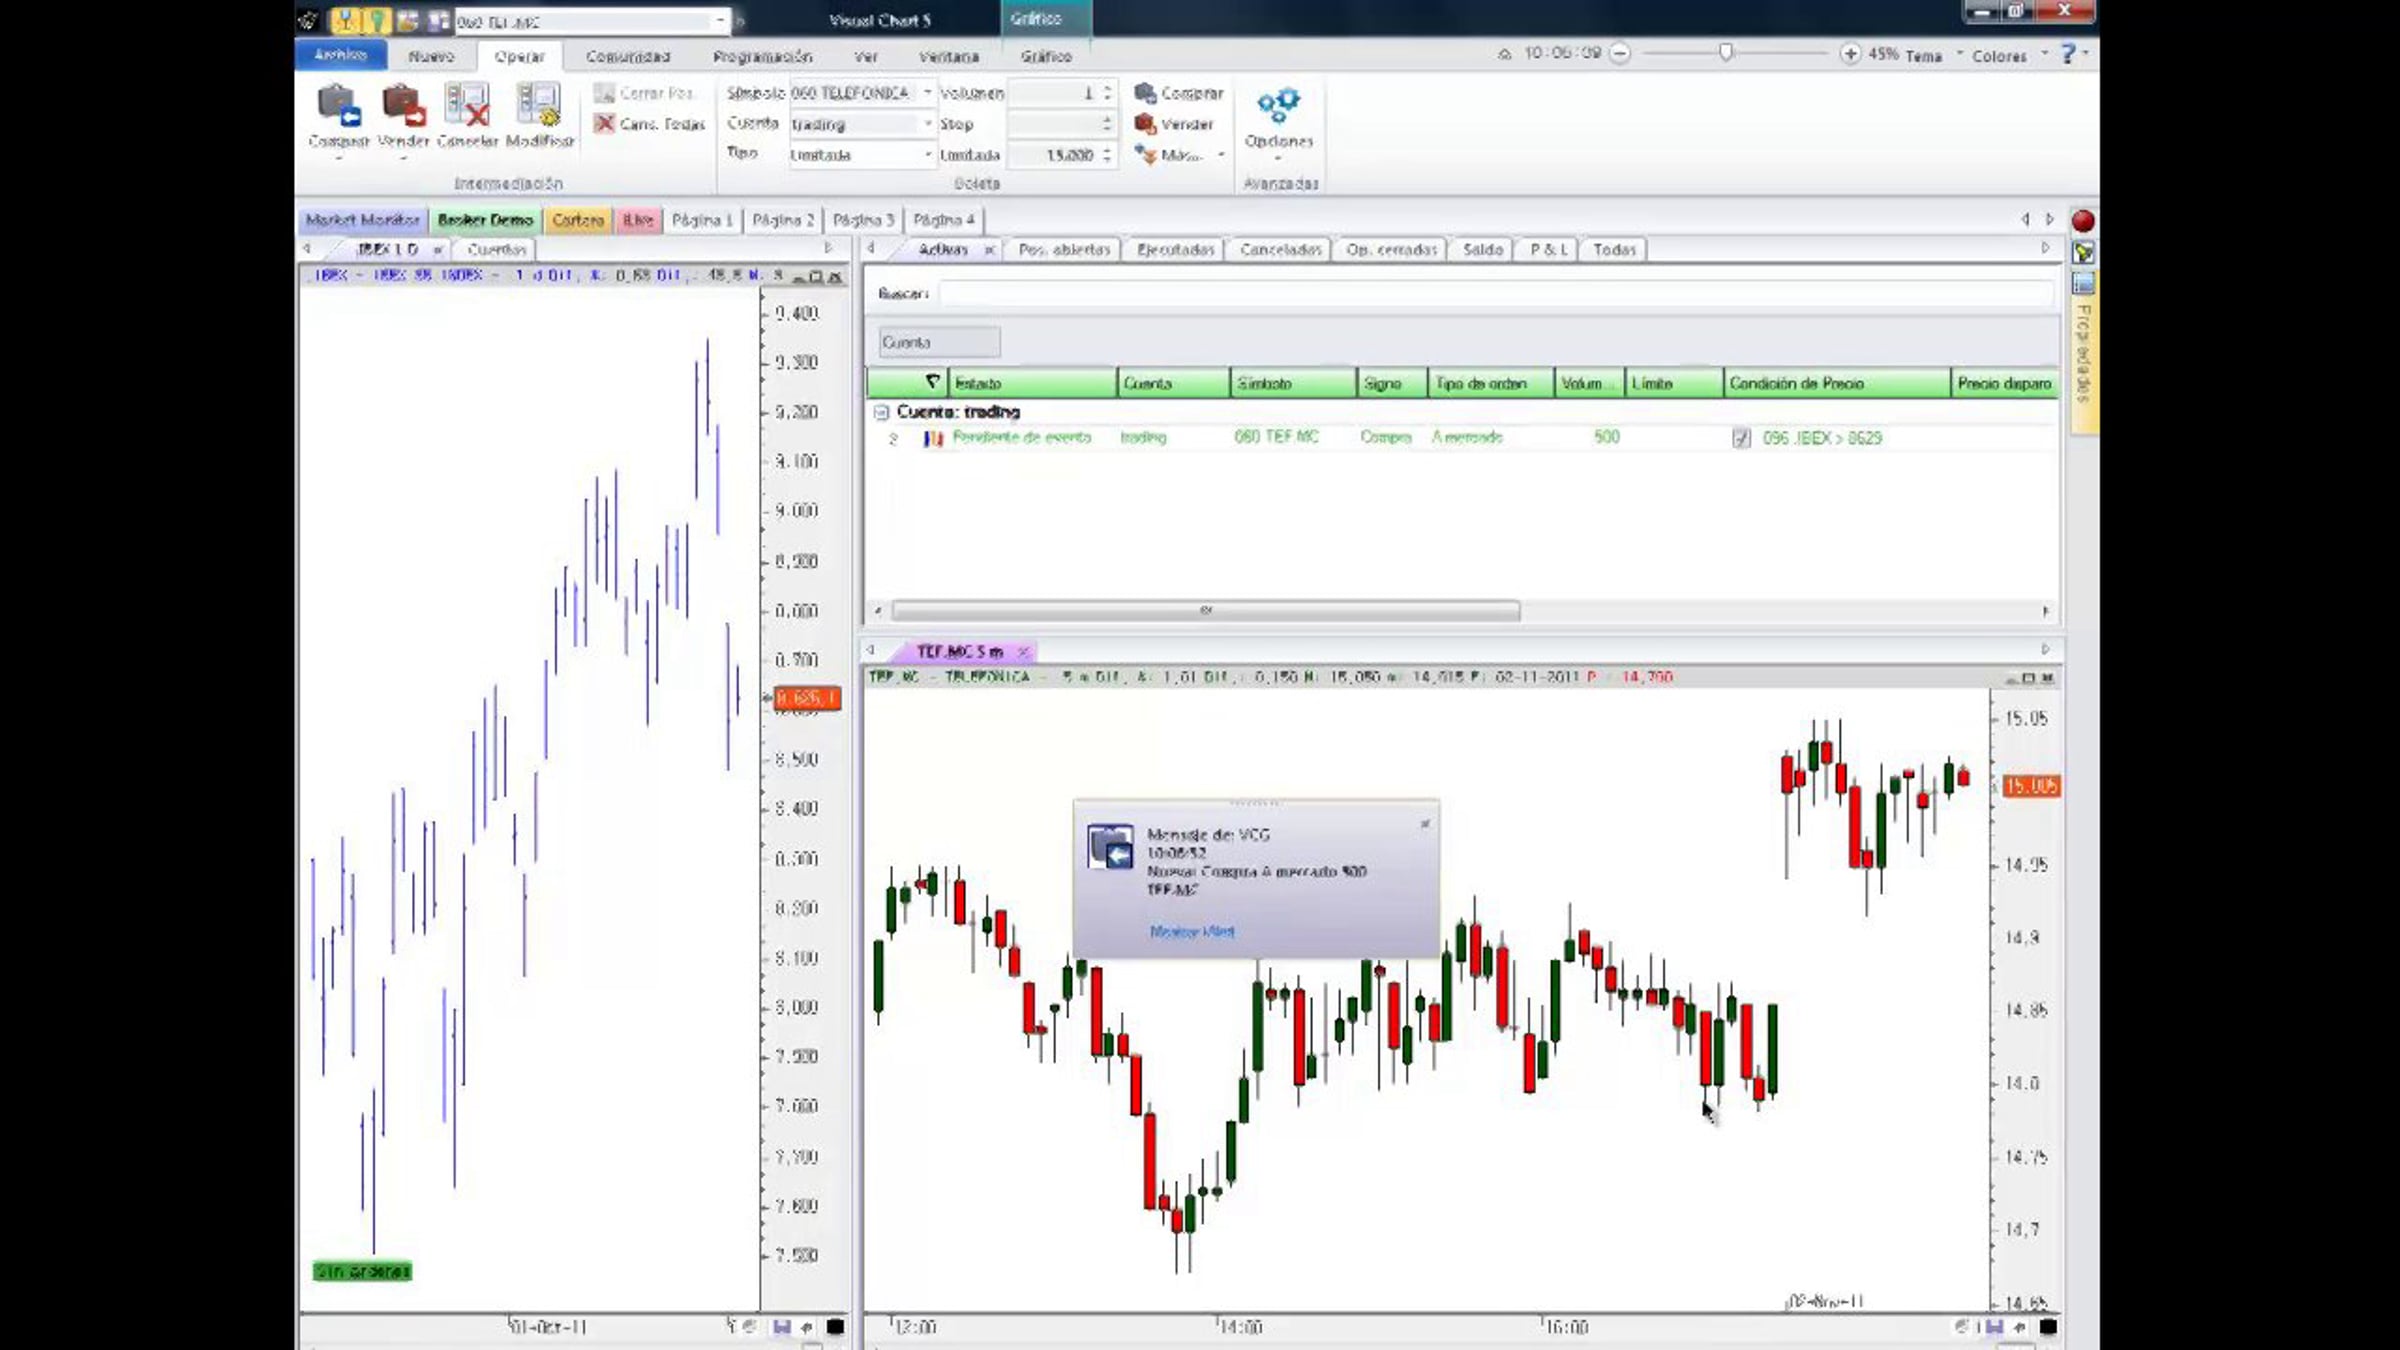Viewport: 2400px width, 1350px height.
Task: Click the Volumen stepper arrows
Action: point(1107,93)
